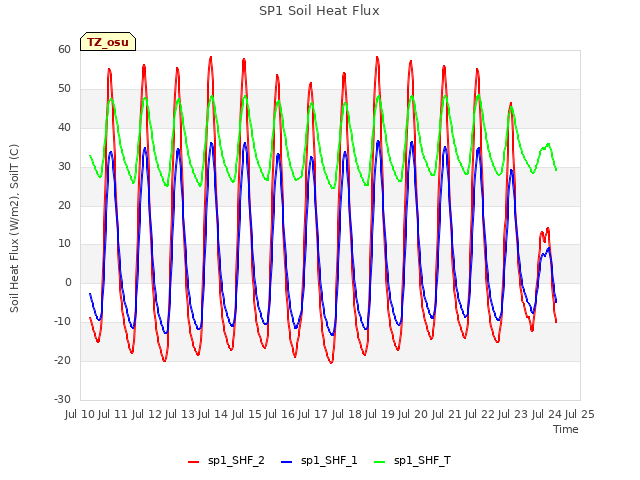Click the Jul 16 x-axis tick label
The height and width of the screenshot is (480, 640).
[280, 414]
